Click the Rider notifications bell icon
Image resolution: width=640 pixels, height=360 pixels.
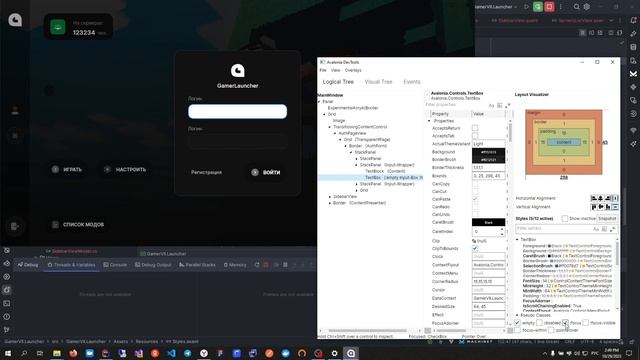(x=633, y=20)
